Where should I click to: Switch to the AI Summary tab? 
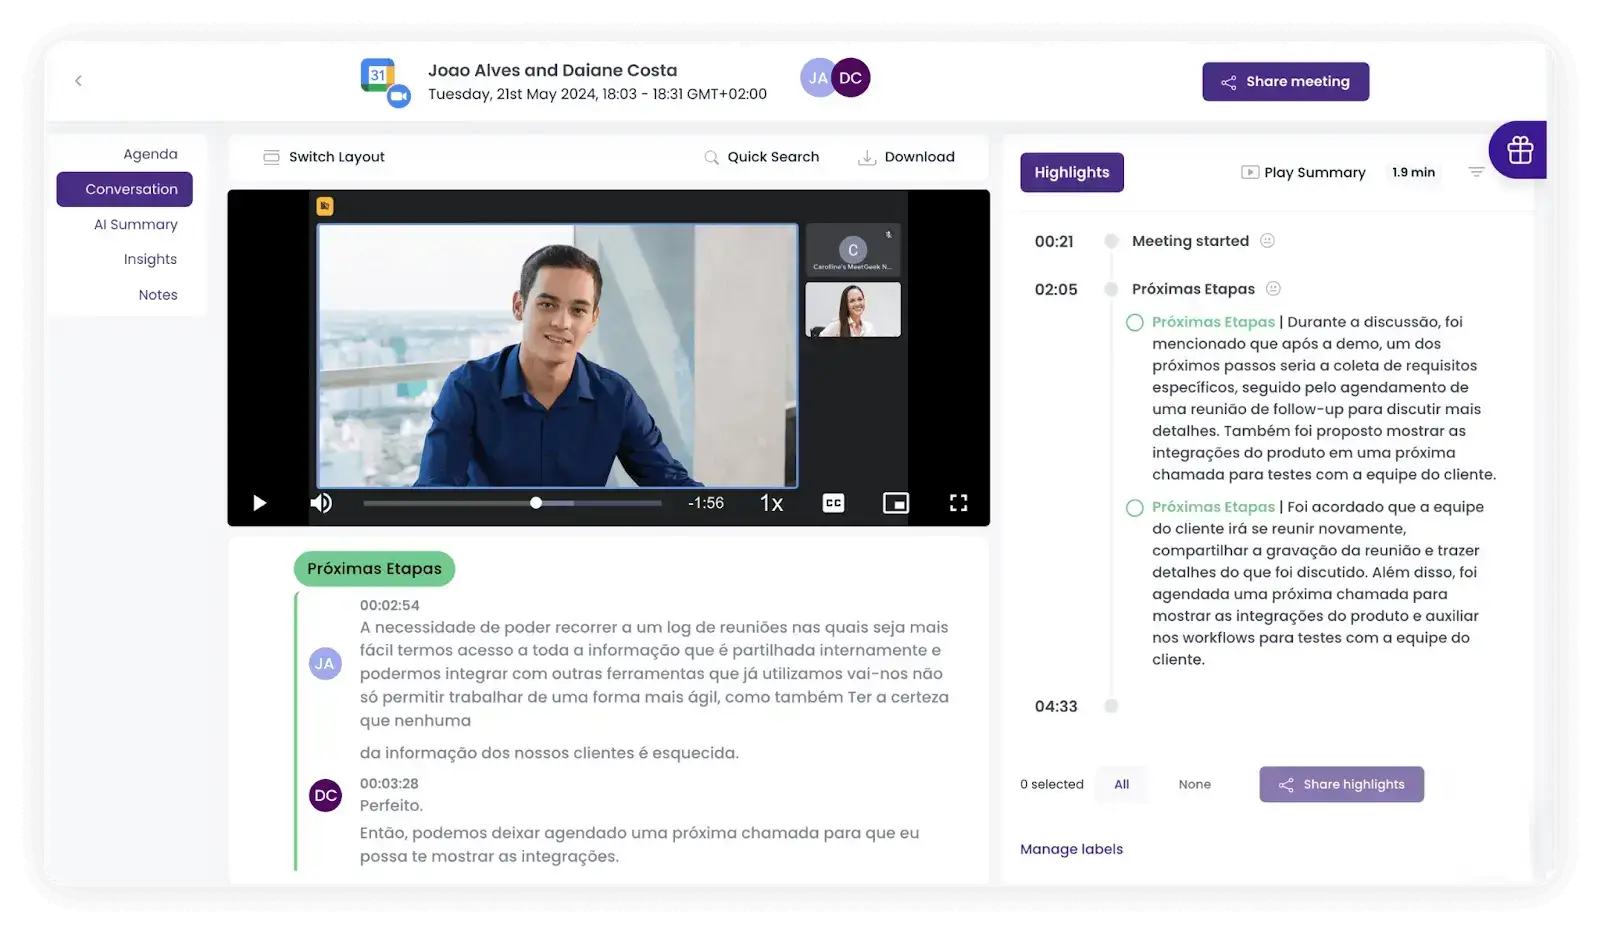(x=135, y=224)
